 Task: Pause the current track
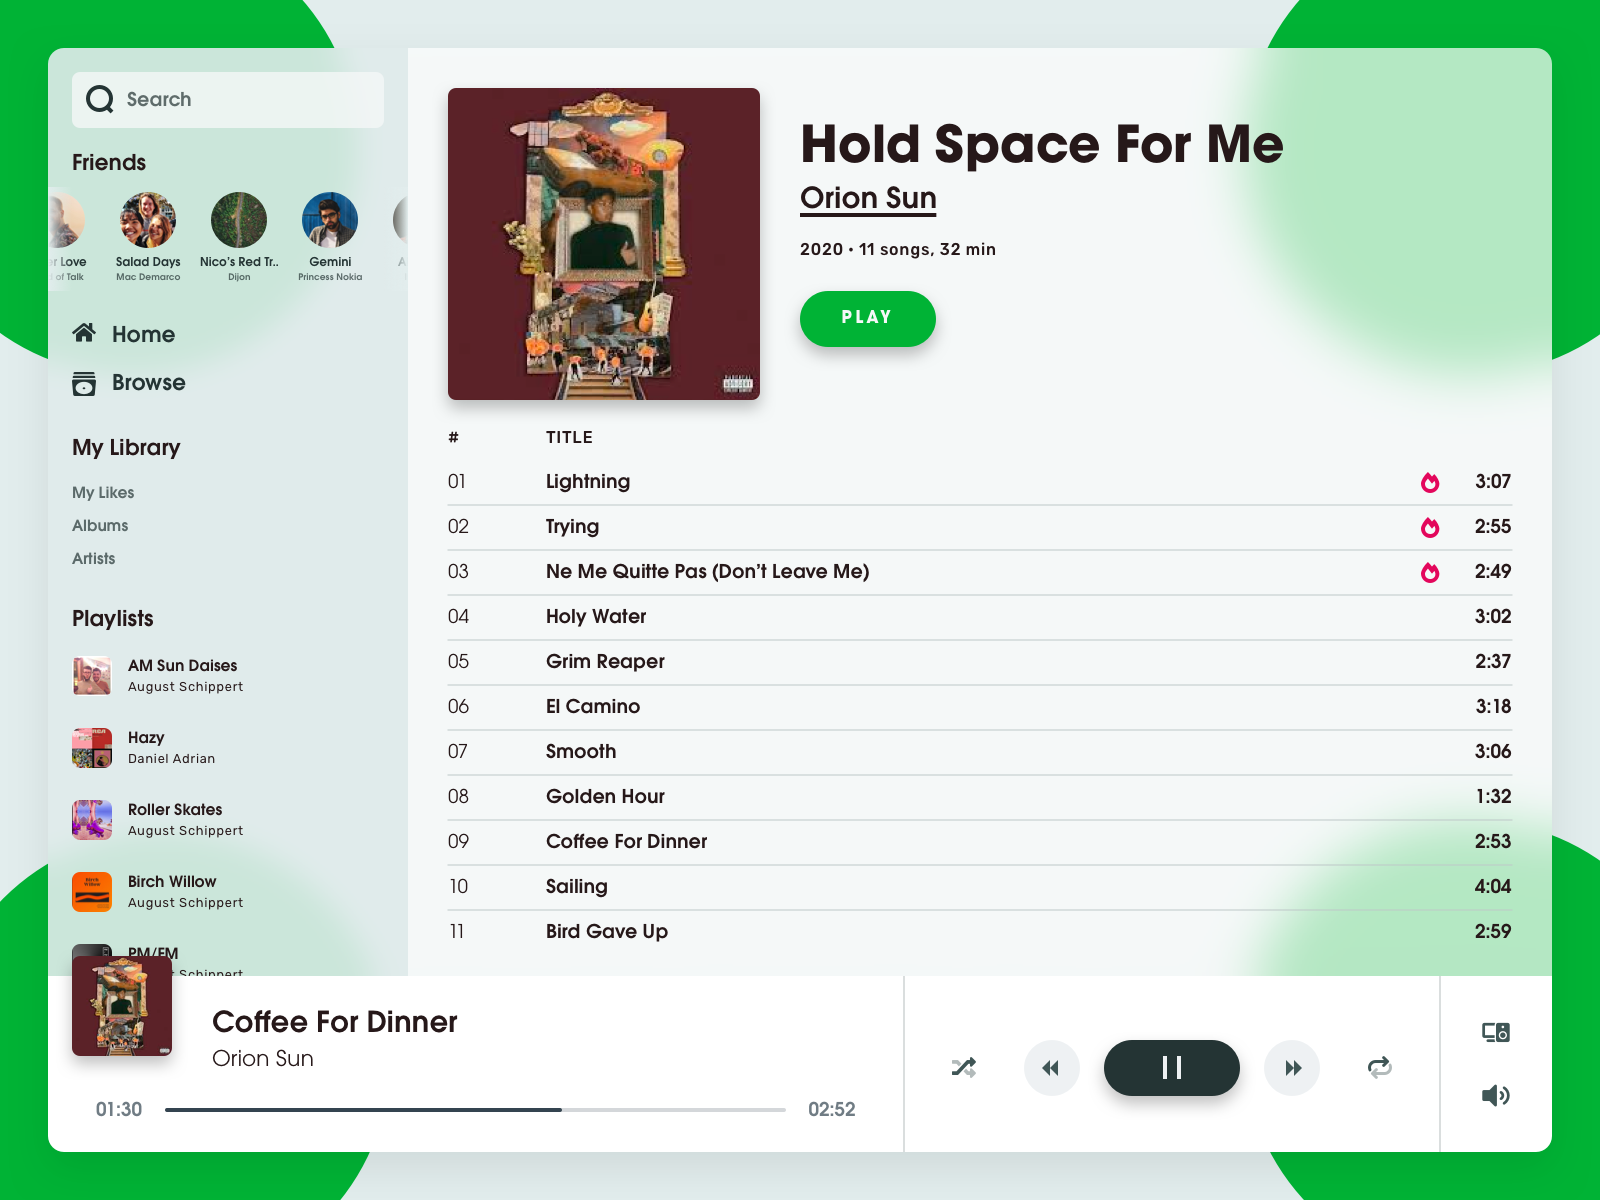pyautogui.click(x=1172, y=1068)
